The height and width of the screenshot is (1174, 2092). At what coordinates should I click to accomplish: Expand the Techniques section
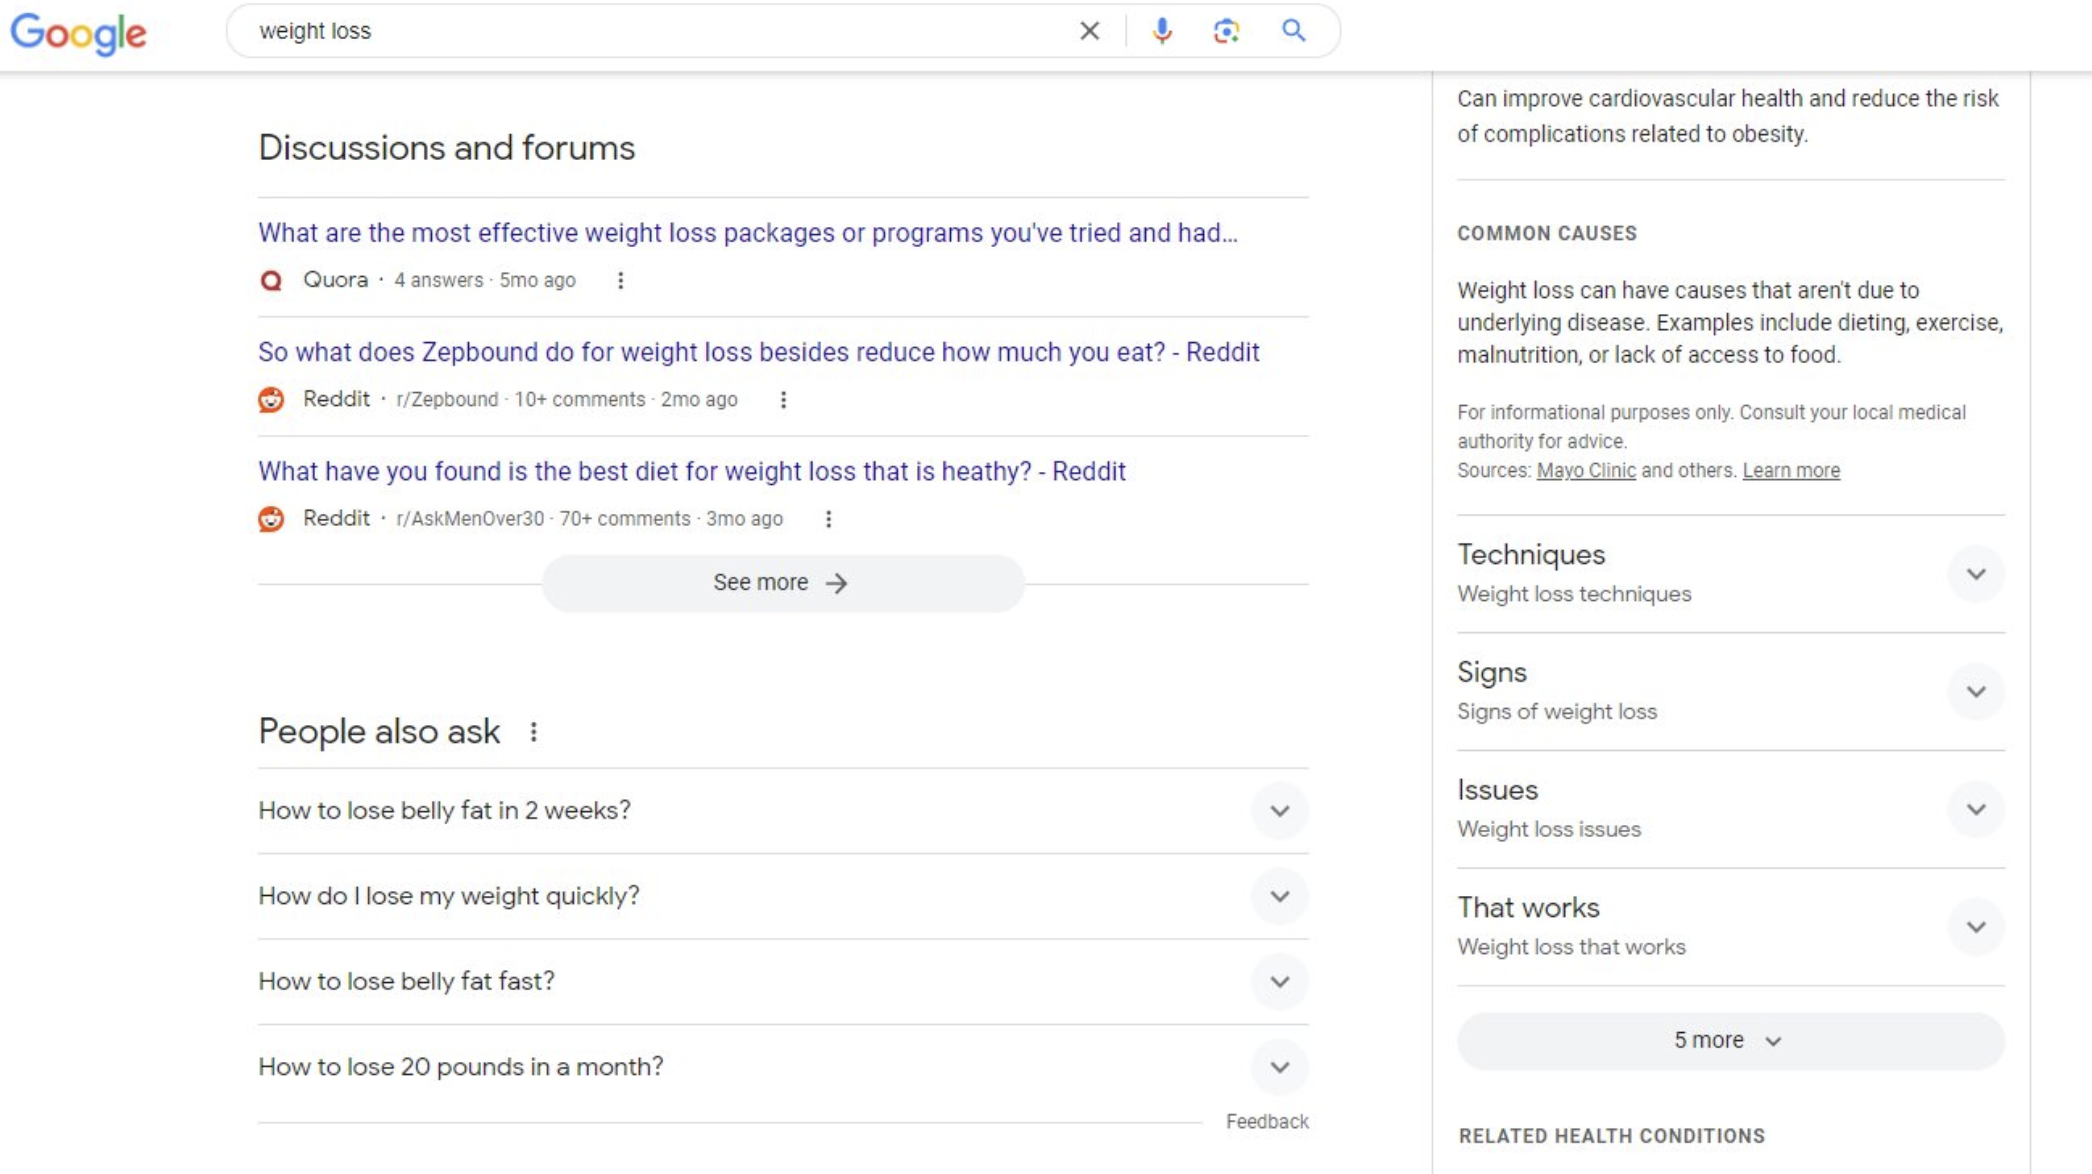pyautogui.click(x=1975, y=573)
